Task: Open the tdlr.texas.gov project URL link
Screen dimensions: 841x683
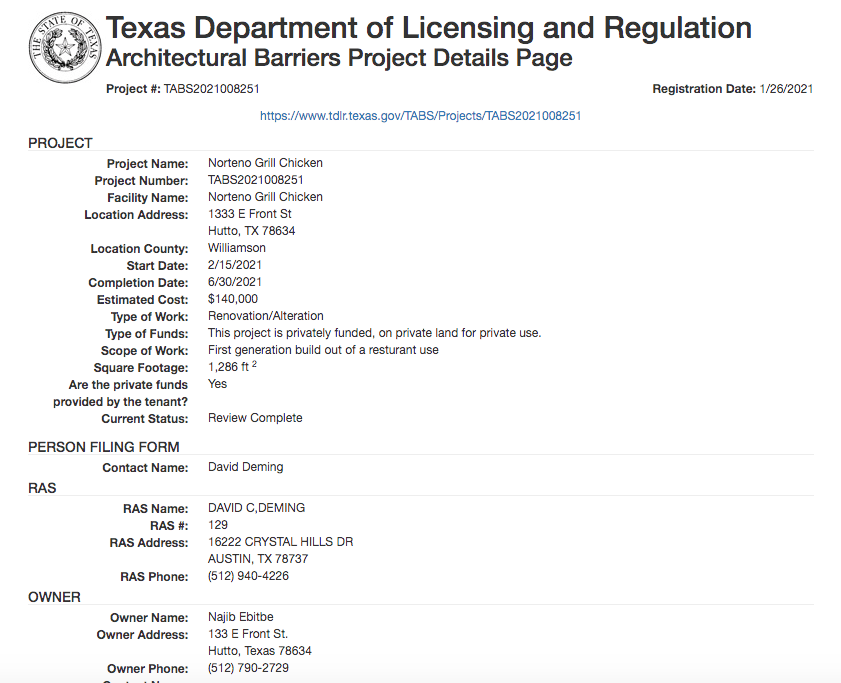Action: [420, 116]
